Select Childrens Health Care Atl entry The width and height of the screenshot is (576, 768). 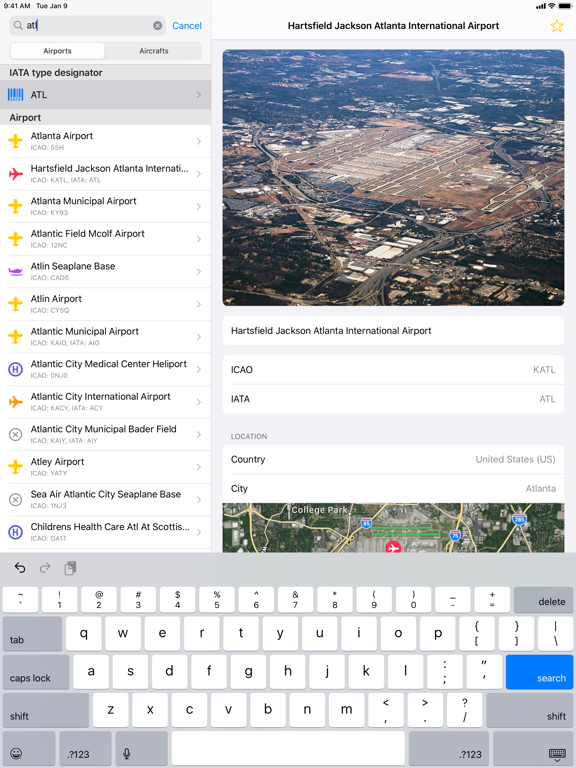tap(105, 532)
